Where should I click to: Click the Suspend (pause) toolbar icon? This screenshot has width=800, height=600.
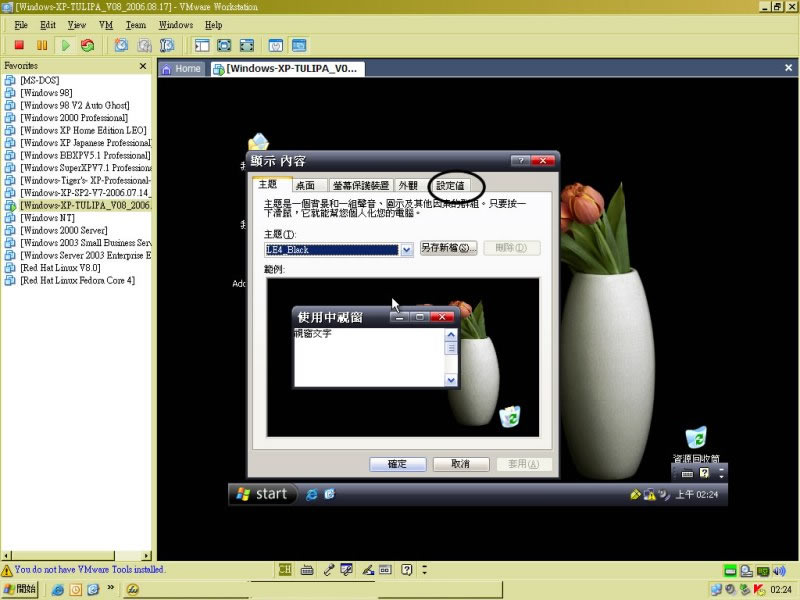(x=42, y=45)
